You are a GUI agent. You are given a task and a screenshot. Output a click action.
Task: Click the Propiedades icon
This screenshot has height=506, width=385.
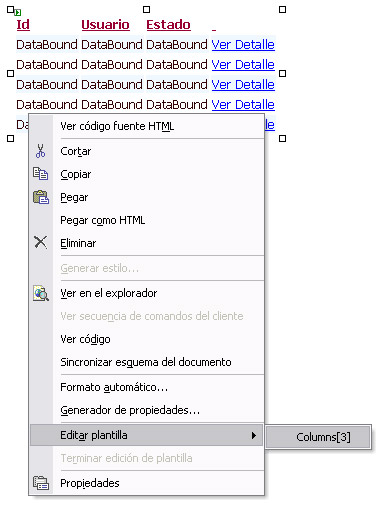[41, 483]
